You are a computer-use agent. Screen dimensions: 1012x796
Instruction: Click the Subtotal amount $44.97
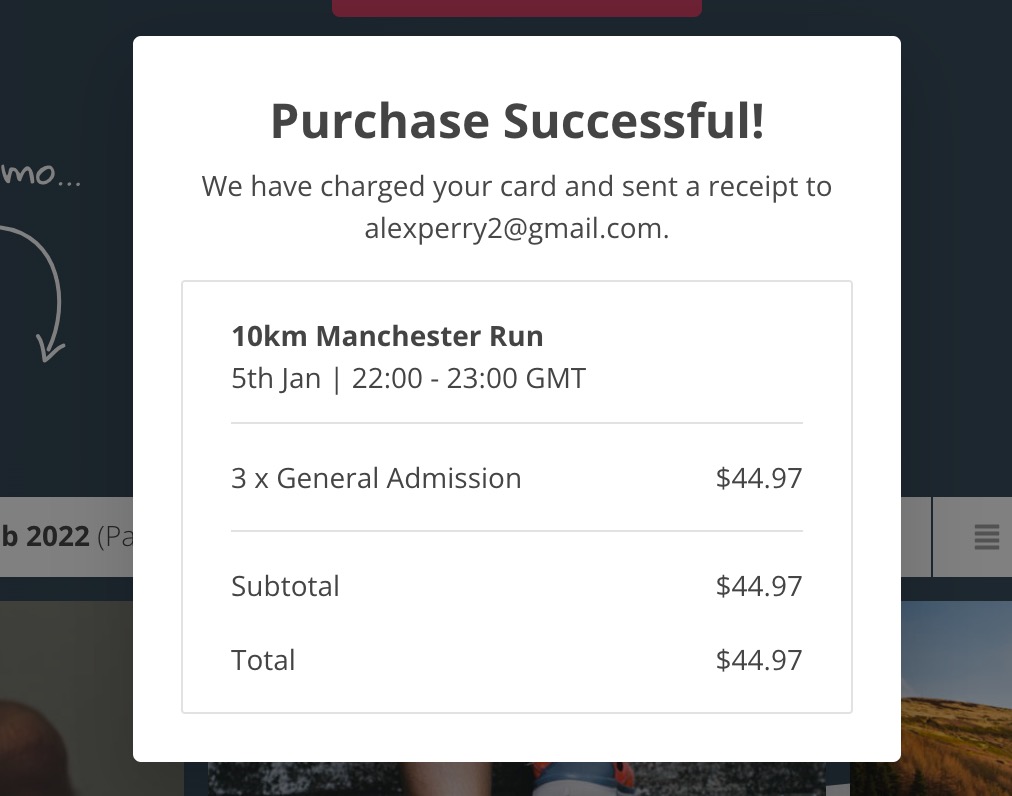[759, 586]
